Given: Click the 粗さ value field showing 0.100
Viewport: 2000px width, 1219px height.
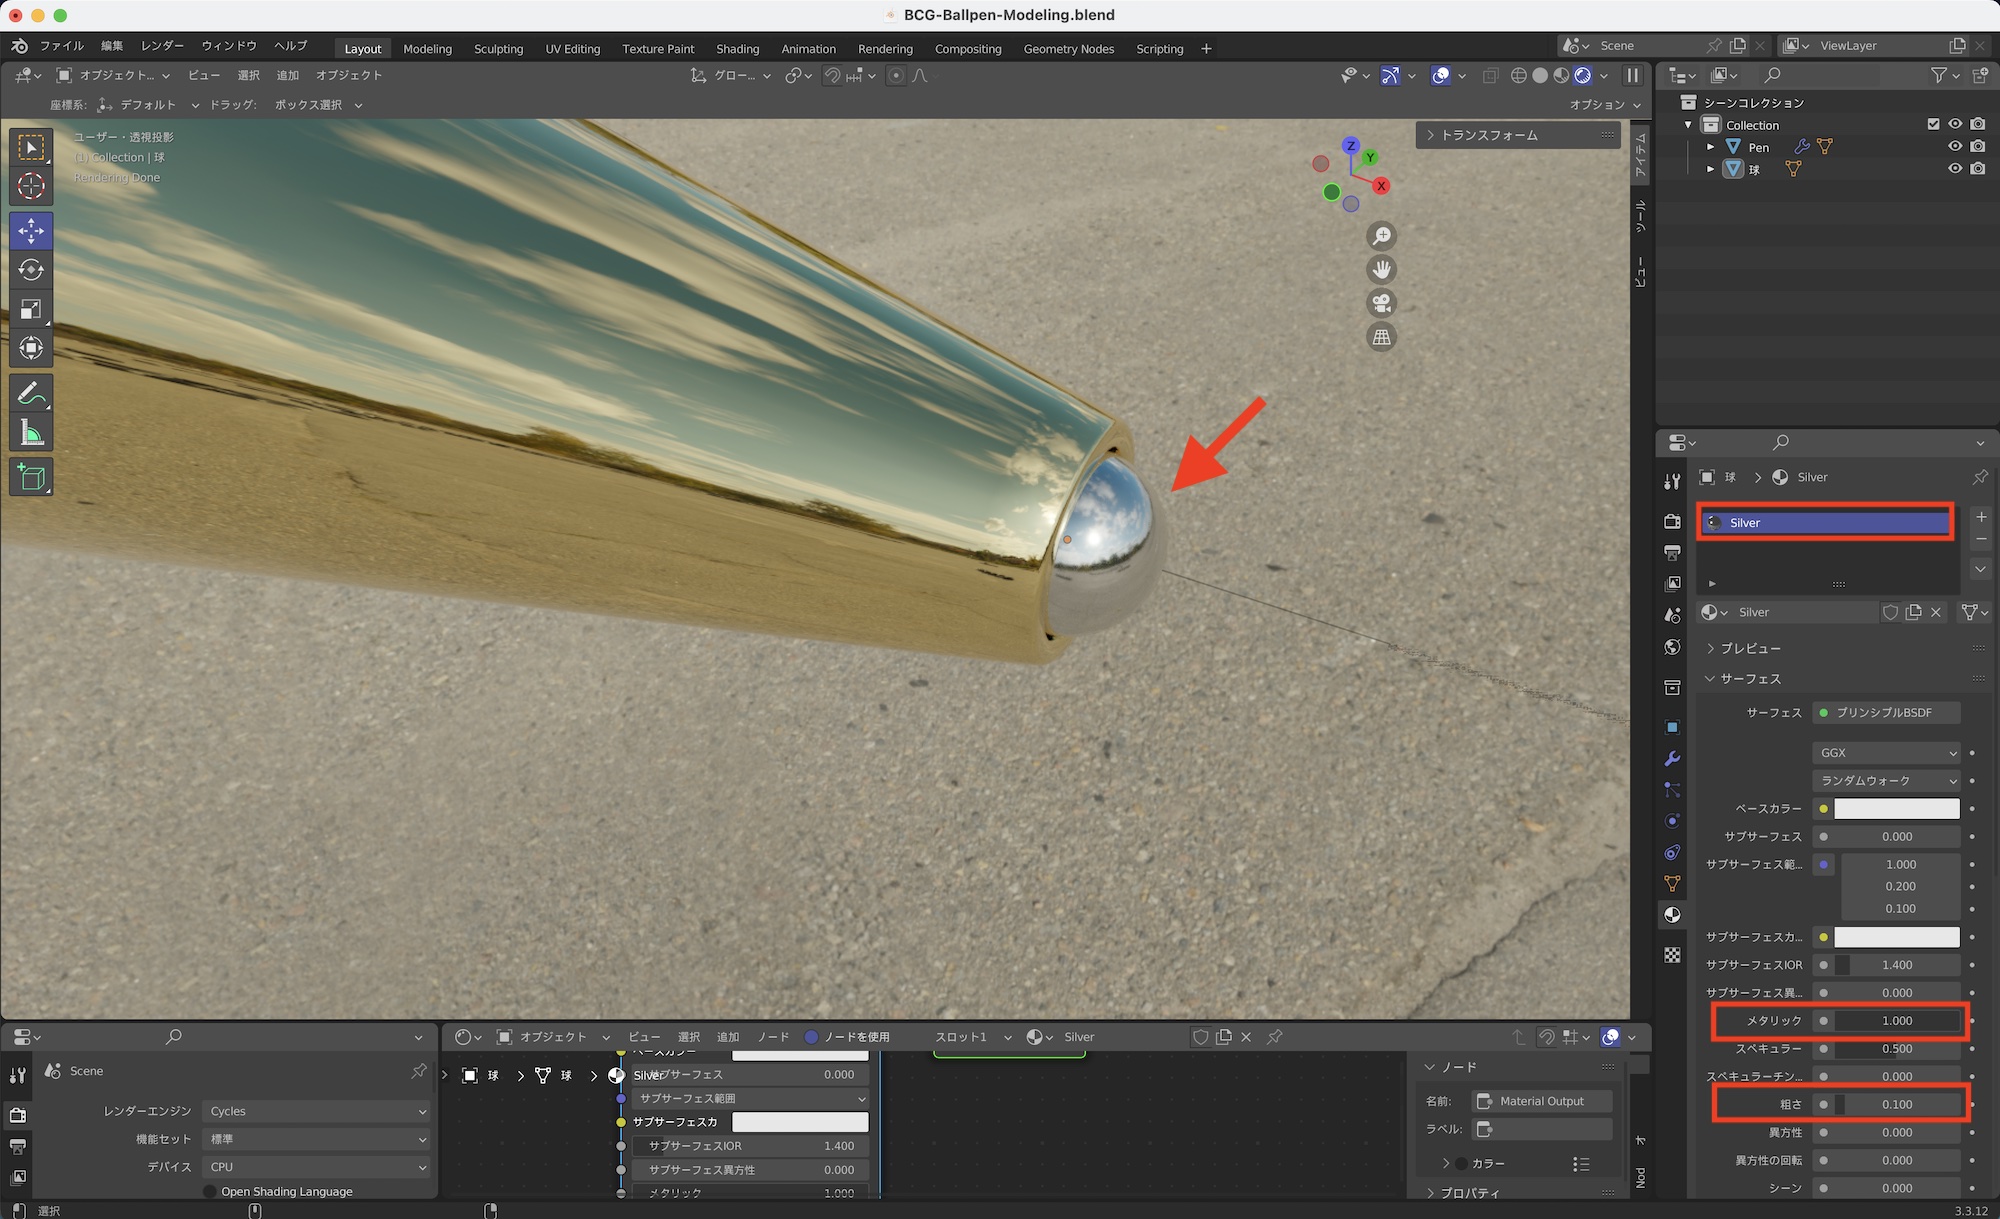Looking at the screenshot, I should [1896, 1104].
